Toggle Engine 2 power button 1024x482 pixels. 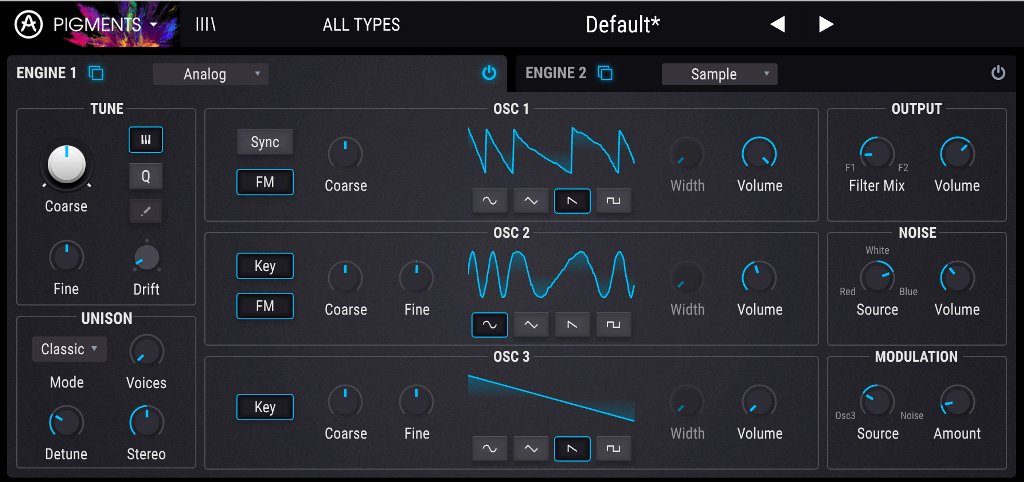pyautogui.click(x=998, y=73)
